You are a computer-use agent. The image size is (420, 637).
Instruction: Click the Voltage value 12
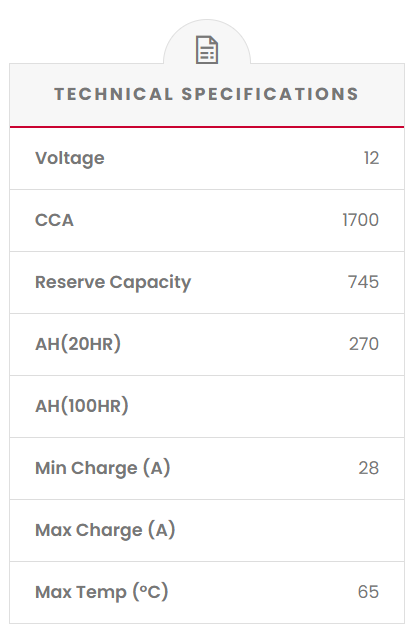[x=371, y=158]
